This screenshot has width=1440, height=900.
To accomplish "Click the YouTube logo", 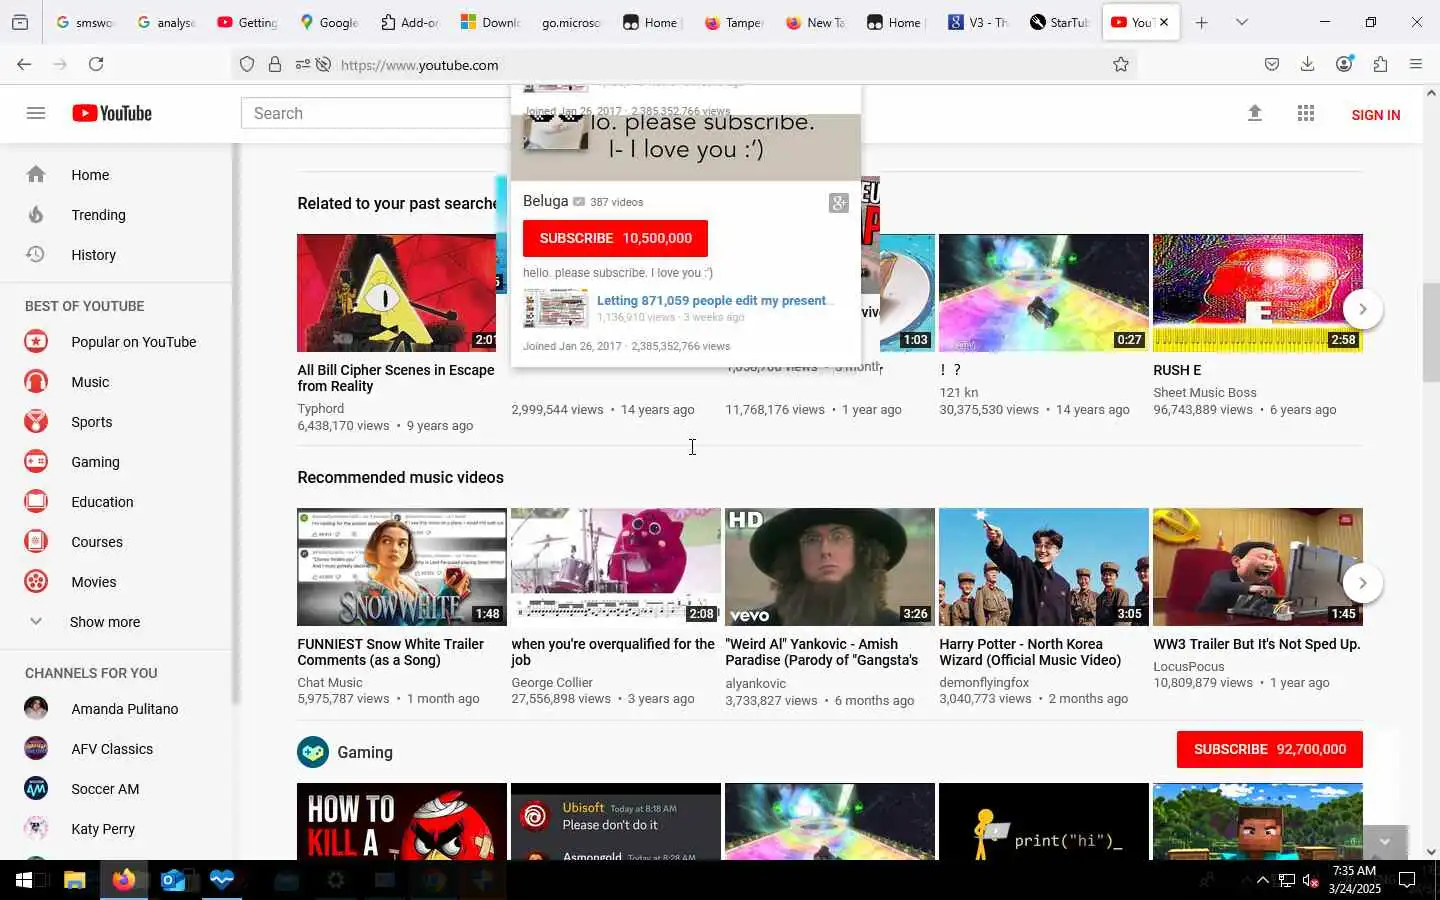I will tap(112, 113).
